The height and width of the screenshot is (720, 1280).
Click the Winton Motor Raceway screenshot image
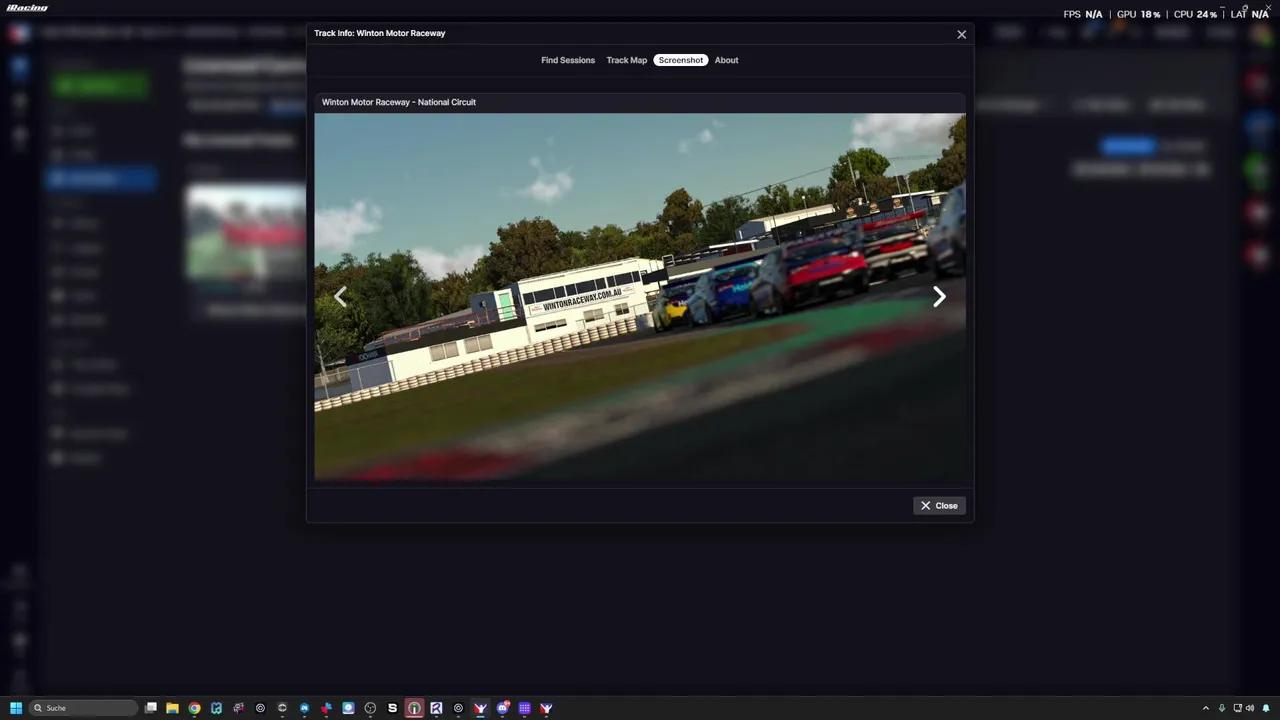640,297
